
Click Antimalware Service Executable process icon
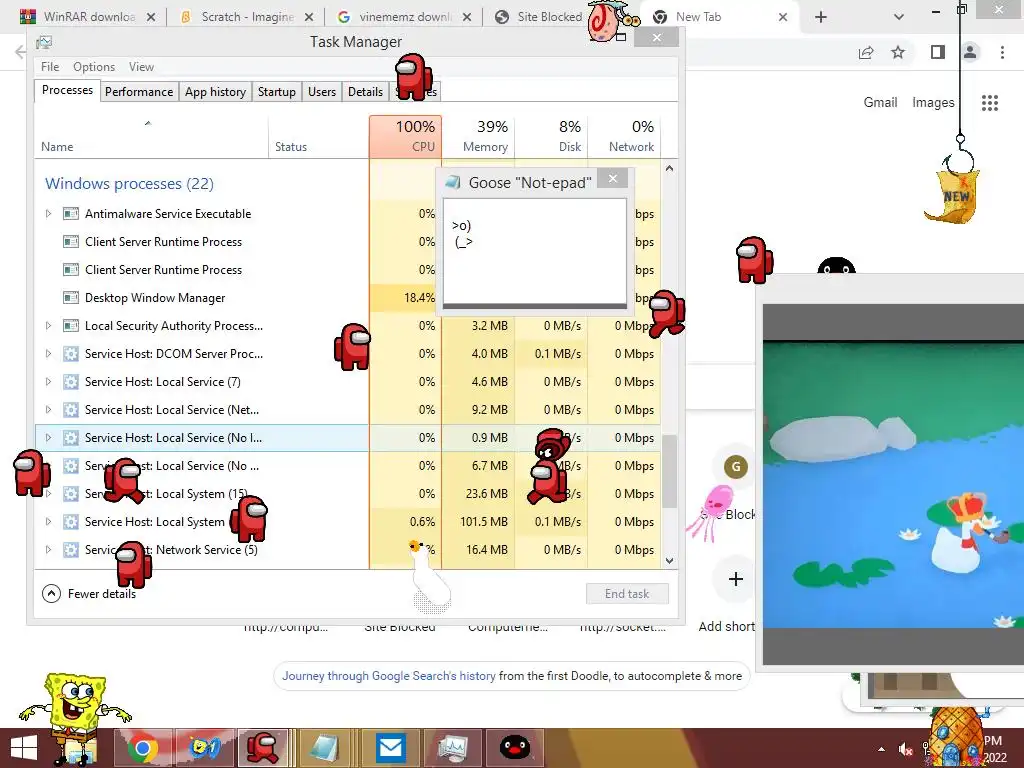[x=71, y=214]
